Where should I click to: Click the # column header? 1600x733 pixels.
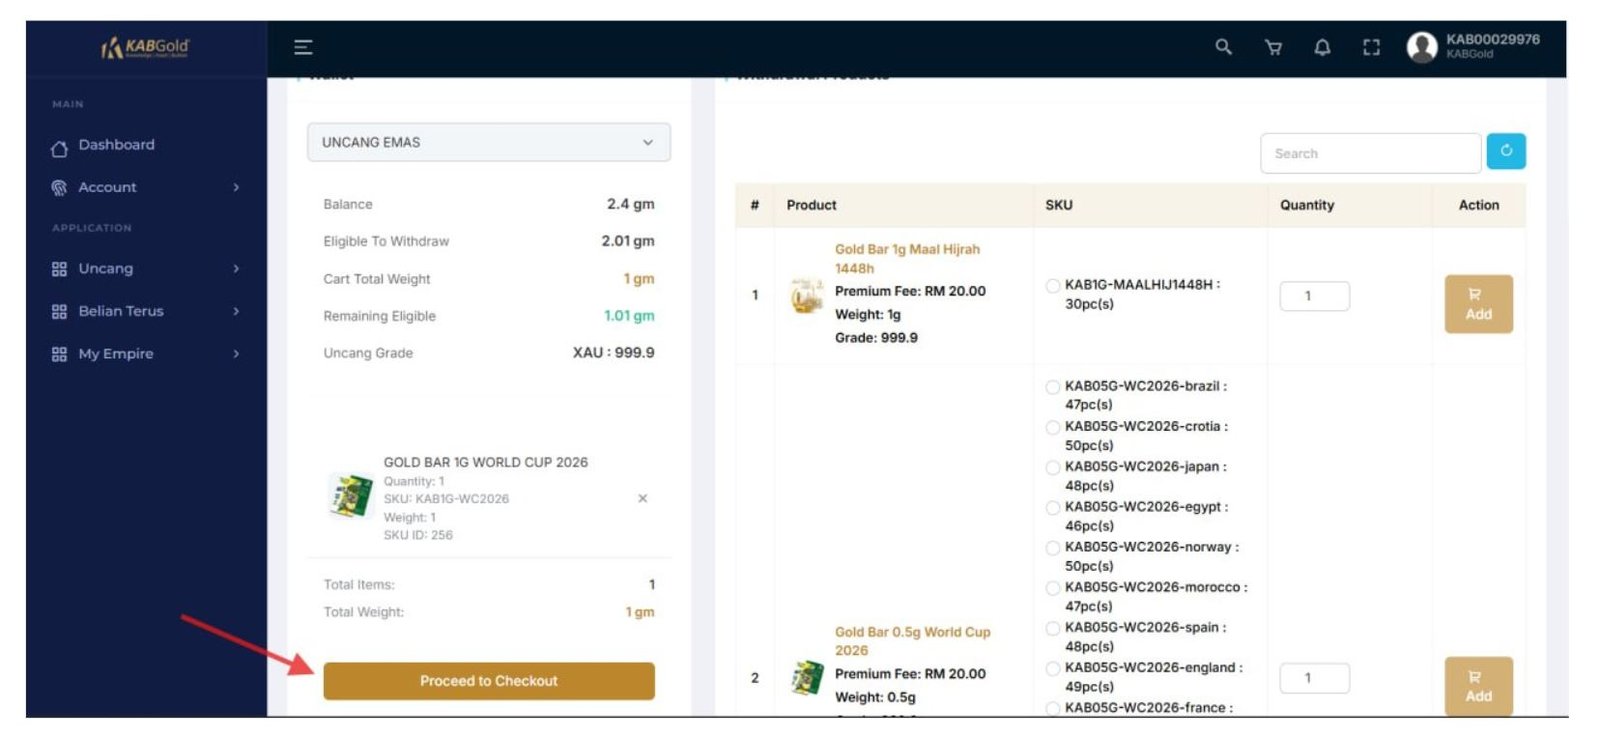point(755,205)
